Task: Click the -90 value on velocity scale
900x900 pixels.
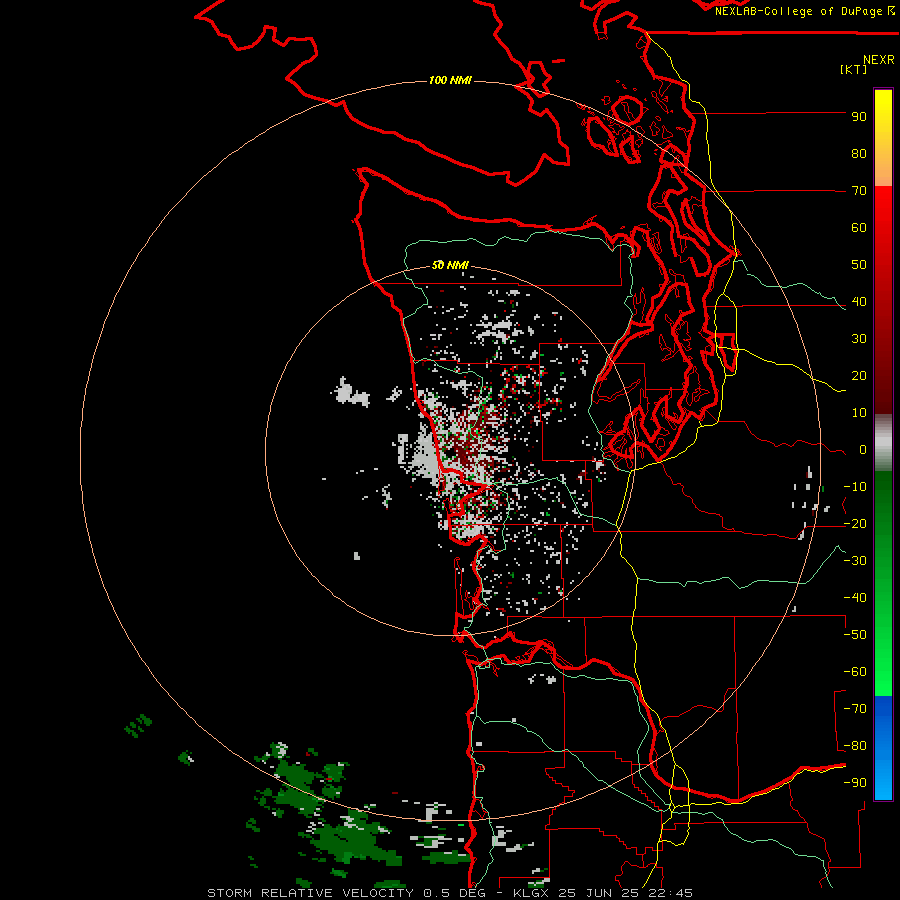Action: pyautogui.click(x=855, y=783)
